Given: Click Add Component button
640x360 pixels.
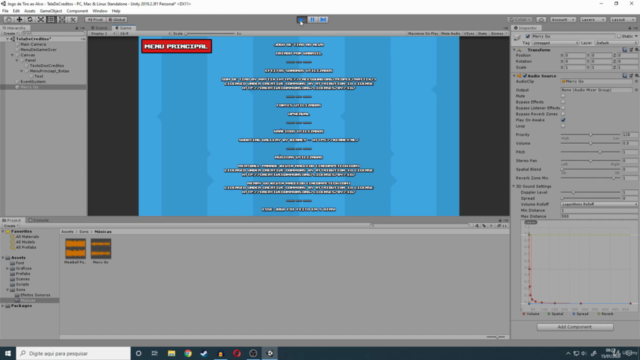Looking at the screenshot, I should coord(575,327).
